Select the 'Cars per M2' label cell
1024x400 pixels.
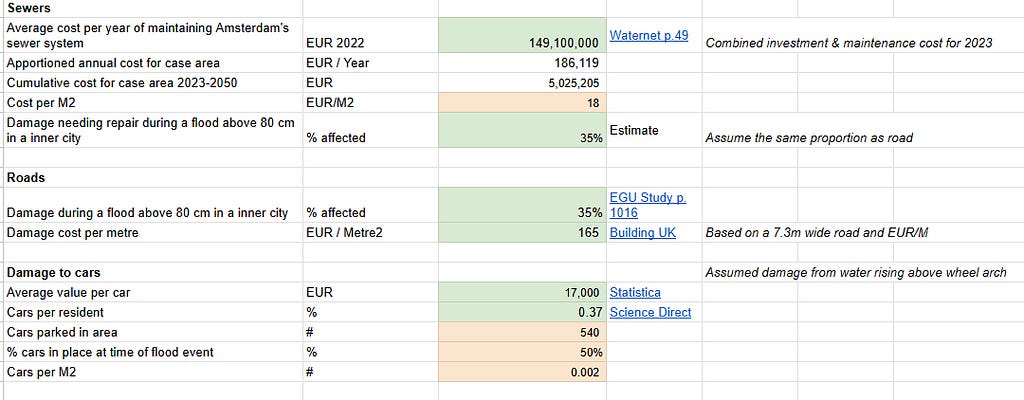[x=153, y=372]
